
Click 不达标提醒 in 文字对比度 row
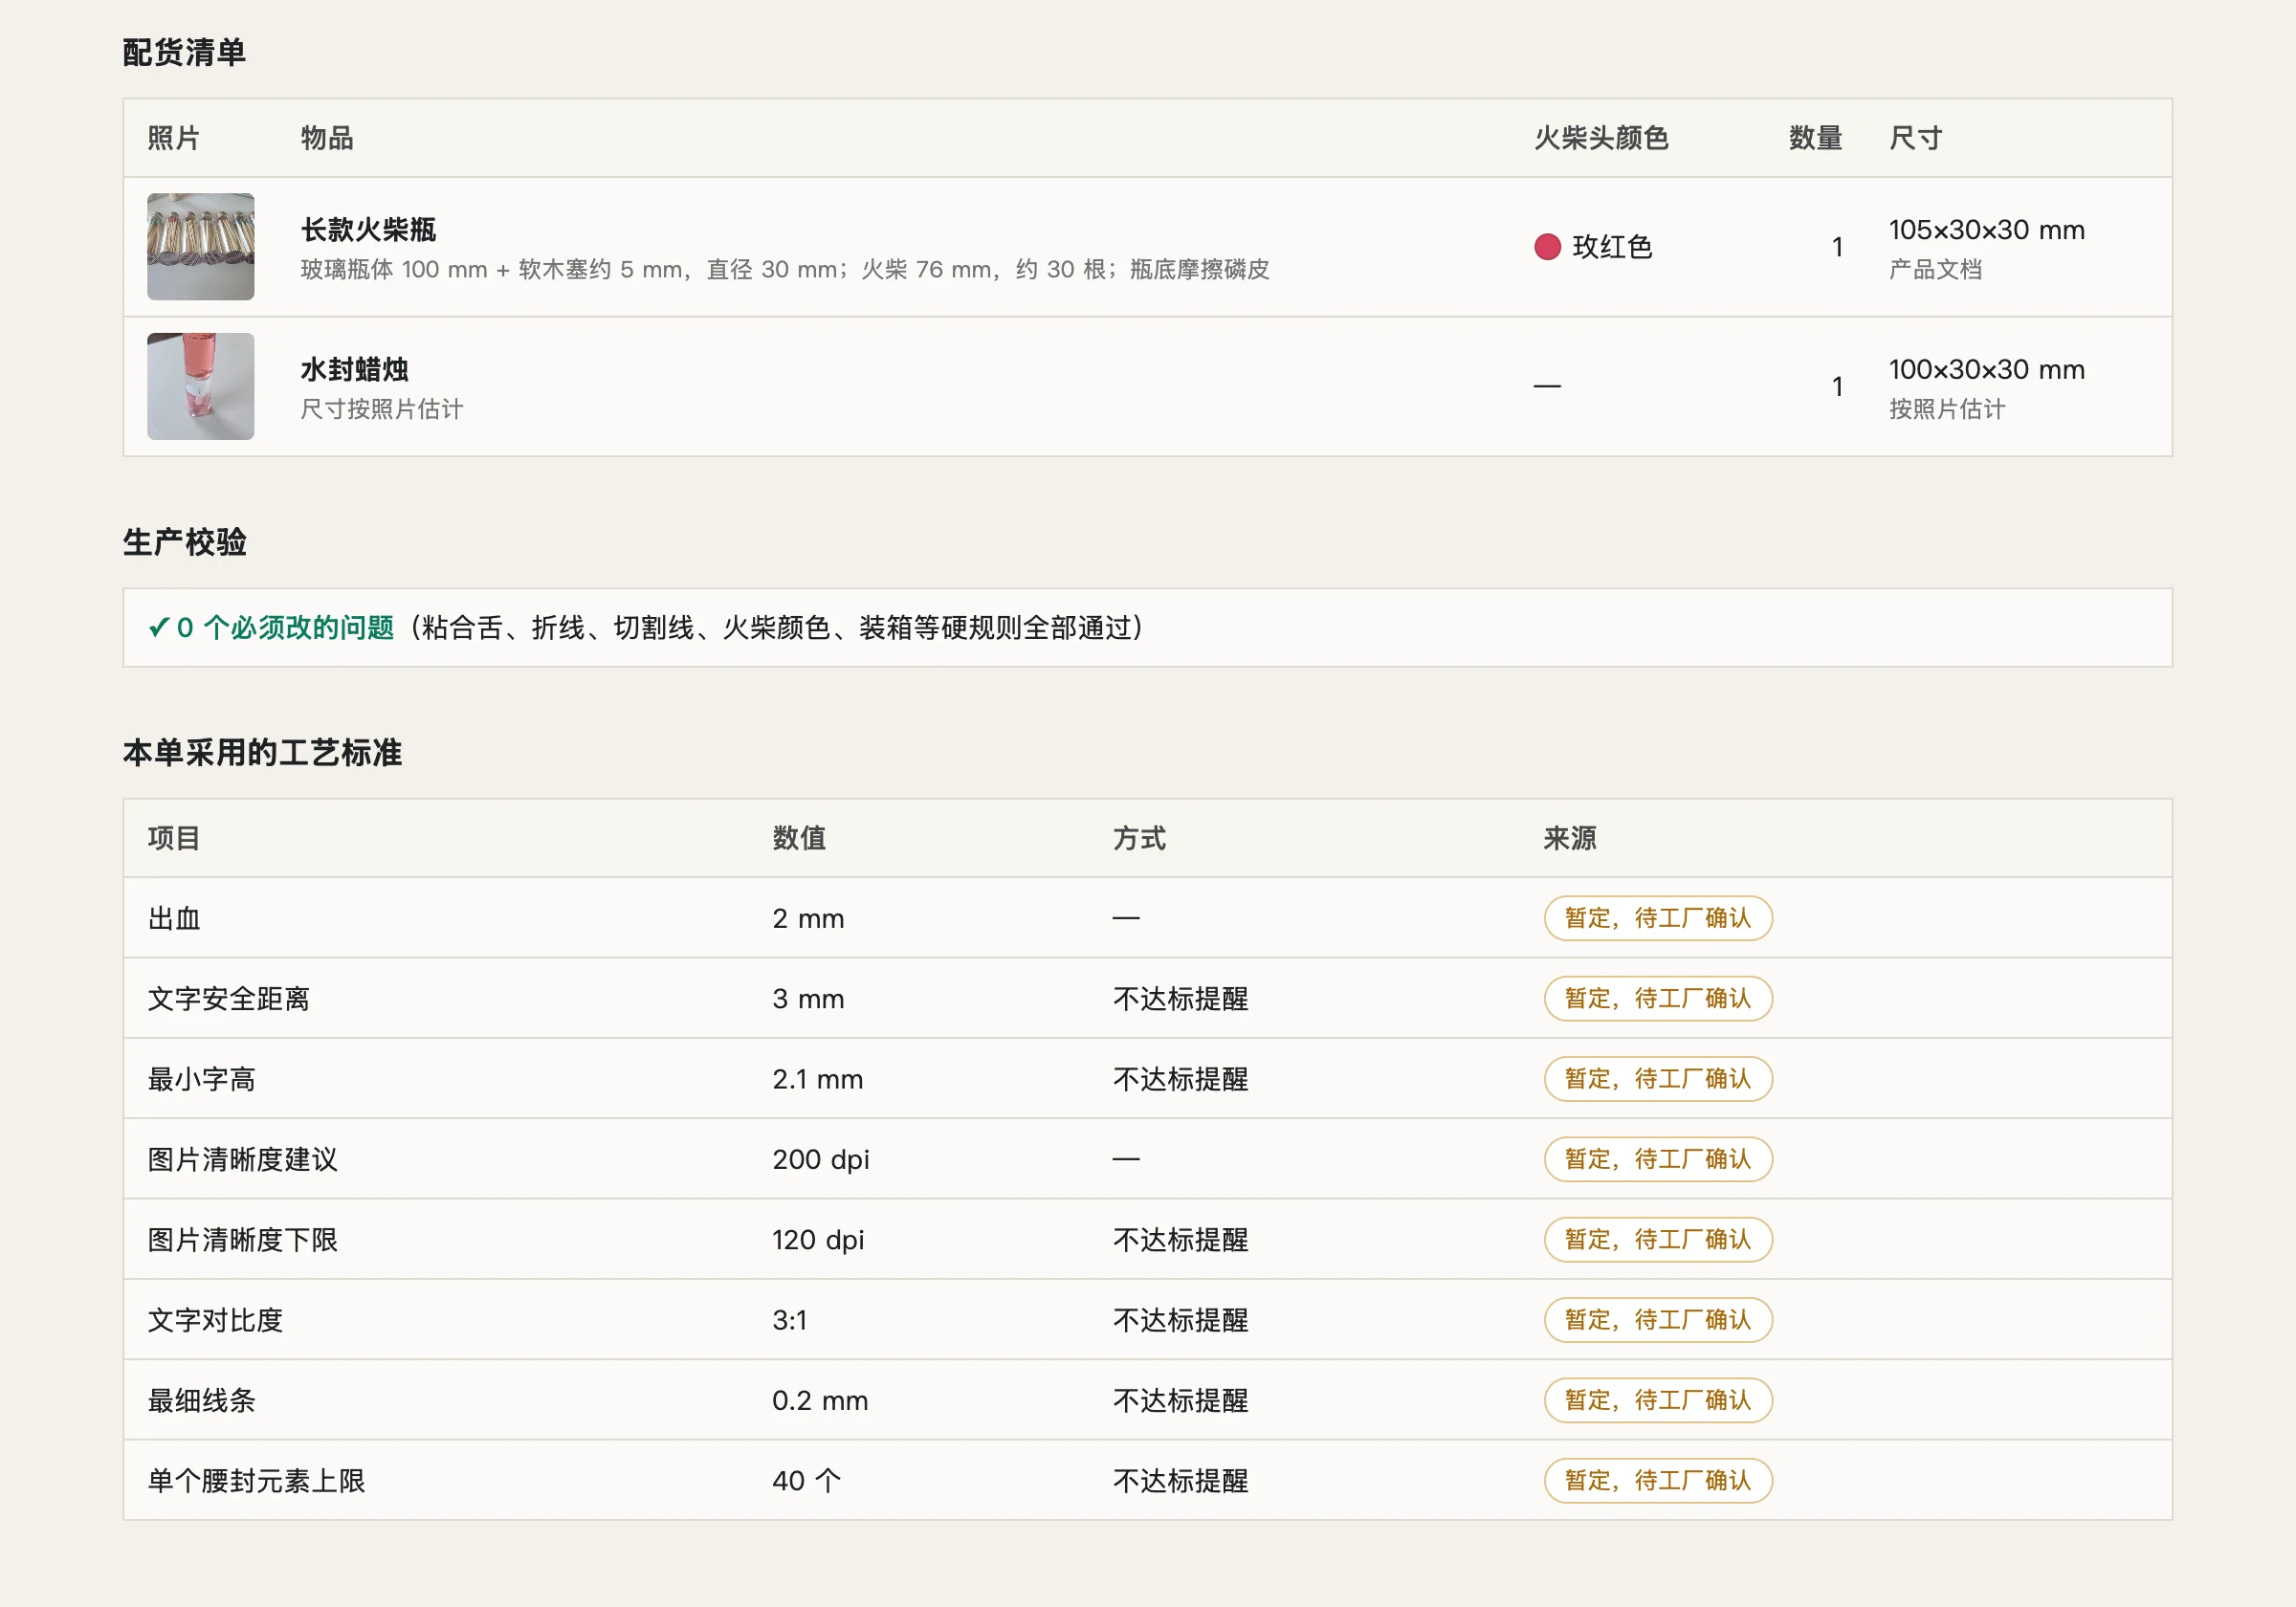coord(1180,1320)
